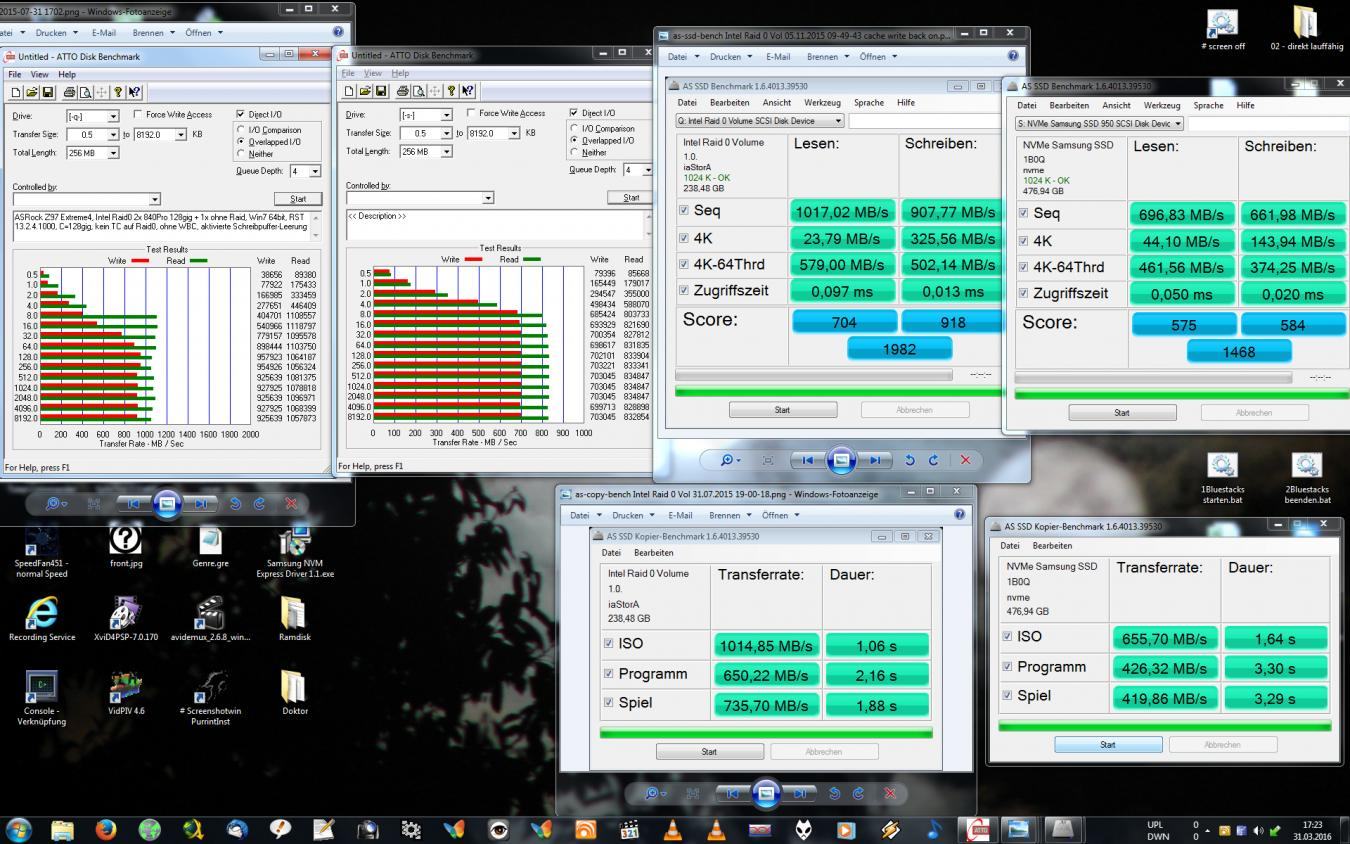Click next image button in as-ssd-bench photo viewer
Screen dimensions: 1350x844
(x=875, y=460)
